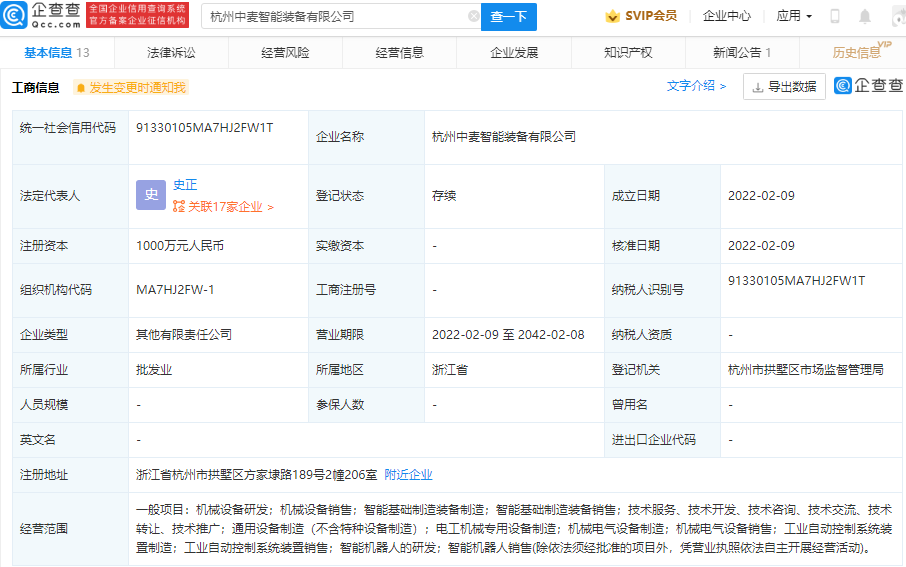Open the 历史信息 VIP tab
This screenshot has height=567, width=906.
[x=857, y=53]
